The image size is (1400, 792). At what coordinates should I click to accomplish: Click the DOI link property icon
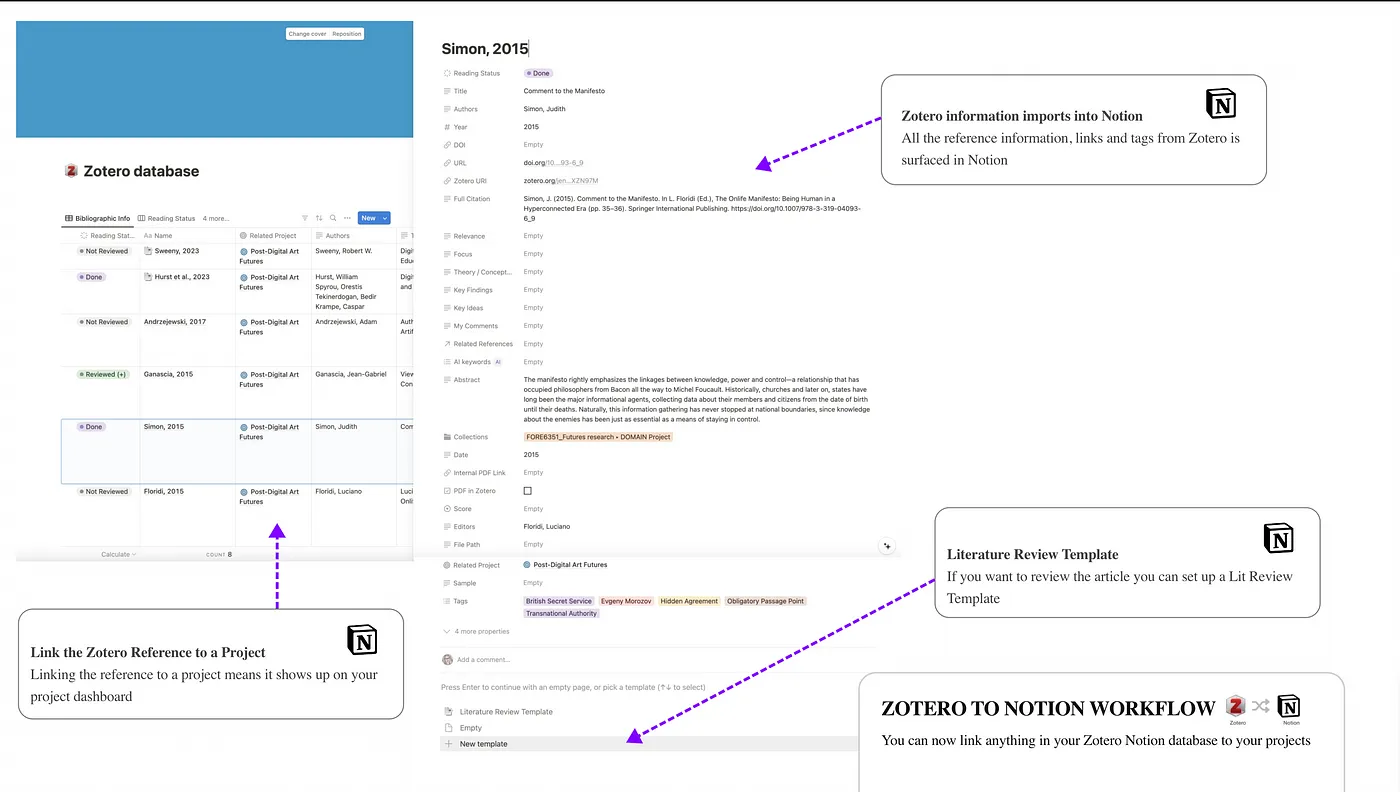click(447, 145)
